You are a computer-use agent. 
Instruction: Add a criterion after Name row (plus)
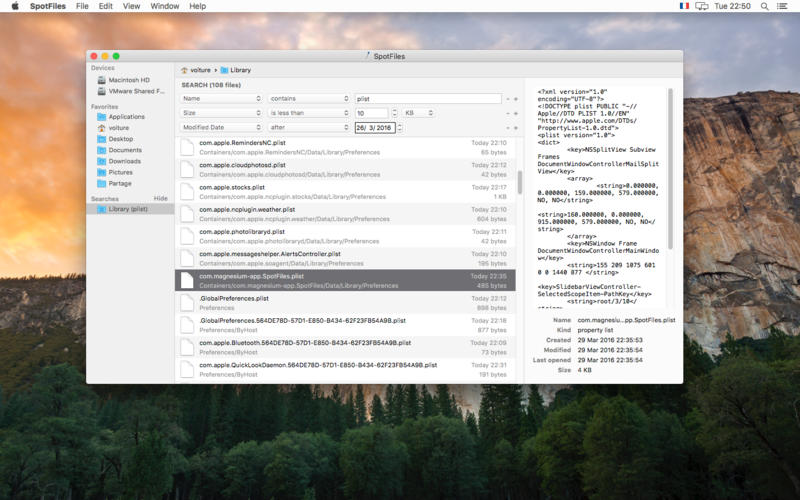(x=516, y=99)
